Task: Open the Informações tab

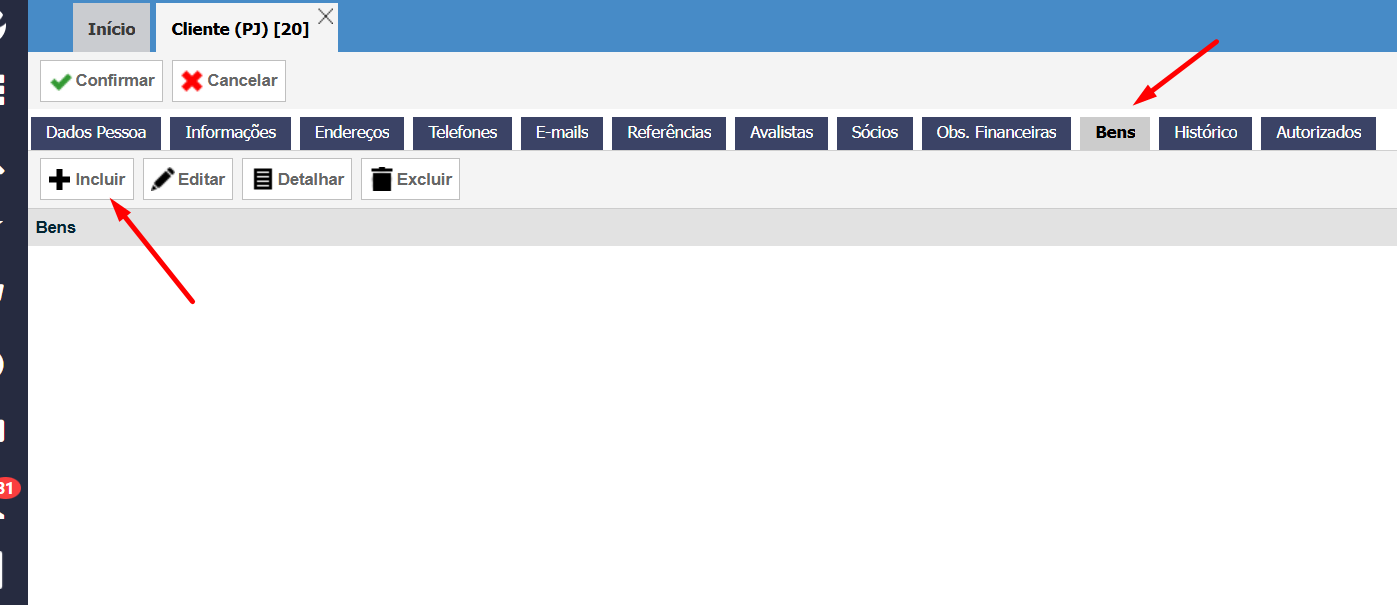Action: click(x=230, y=133)
